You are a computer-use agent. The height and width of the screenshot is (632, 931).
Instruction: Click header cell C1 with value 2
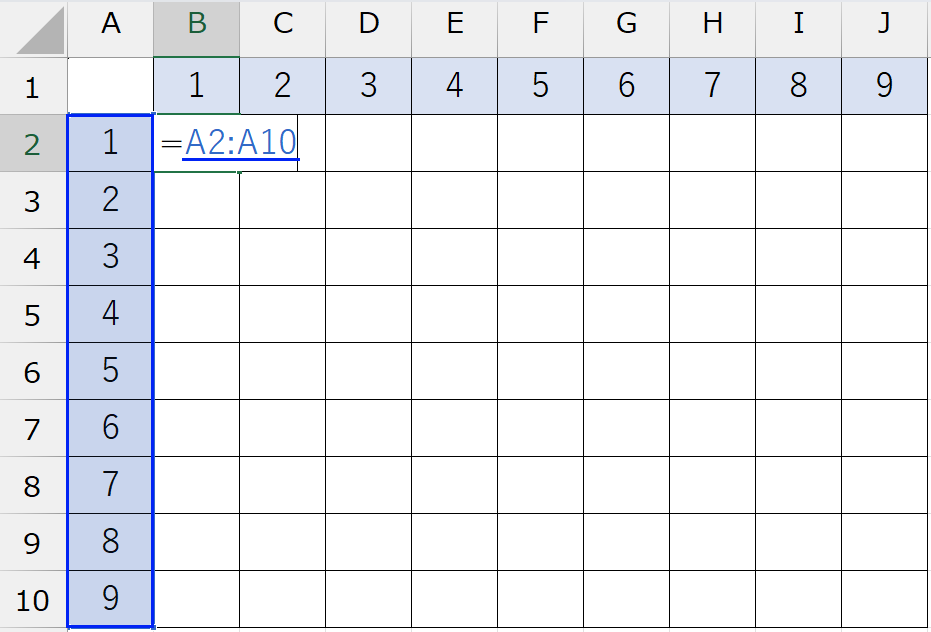(x=283, y=86)
